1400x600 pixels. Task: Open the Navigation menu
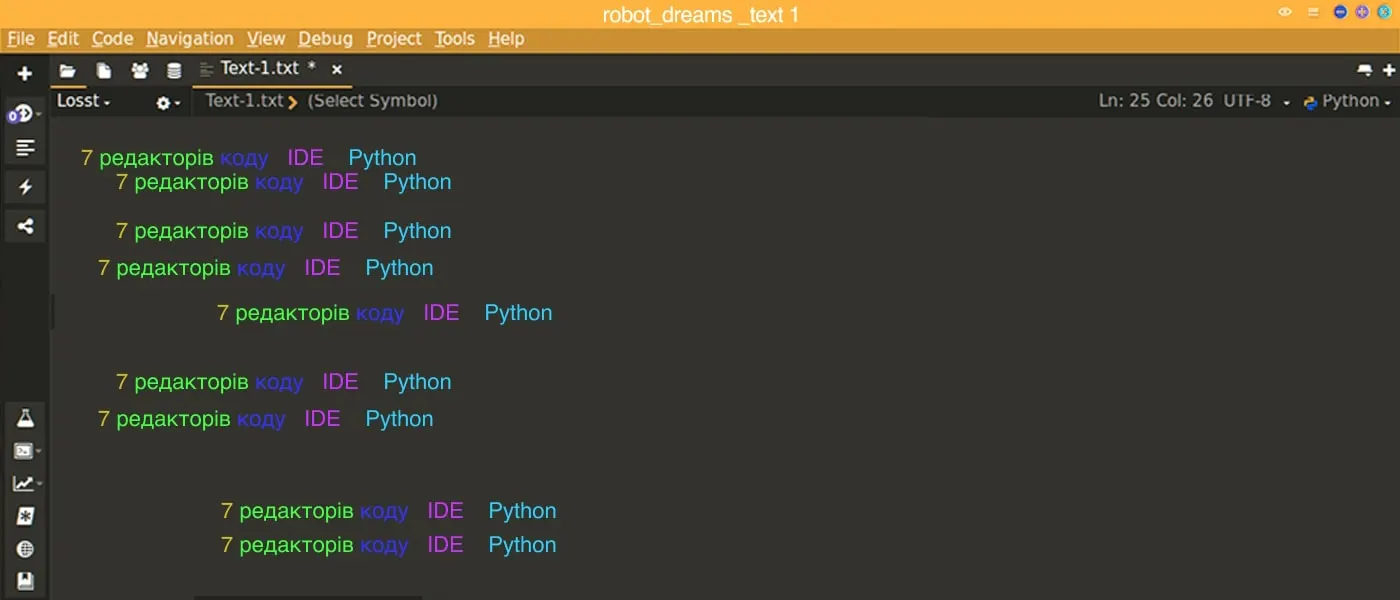tap(189, 38)
